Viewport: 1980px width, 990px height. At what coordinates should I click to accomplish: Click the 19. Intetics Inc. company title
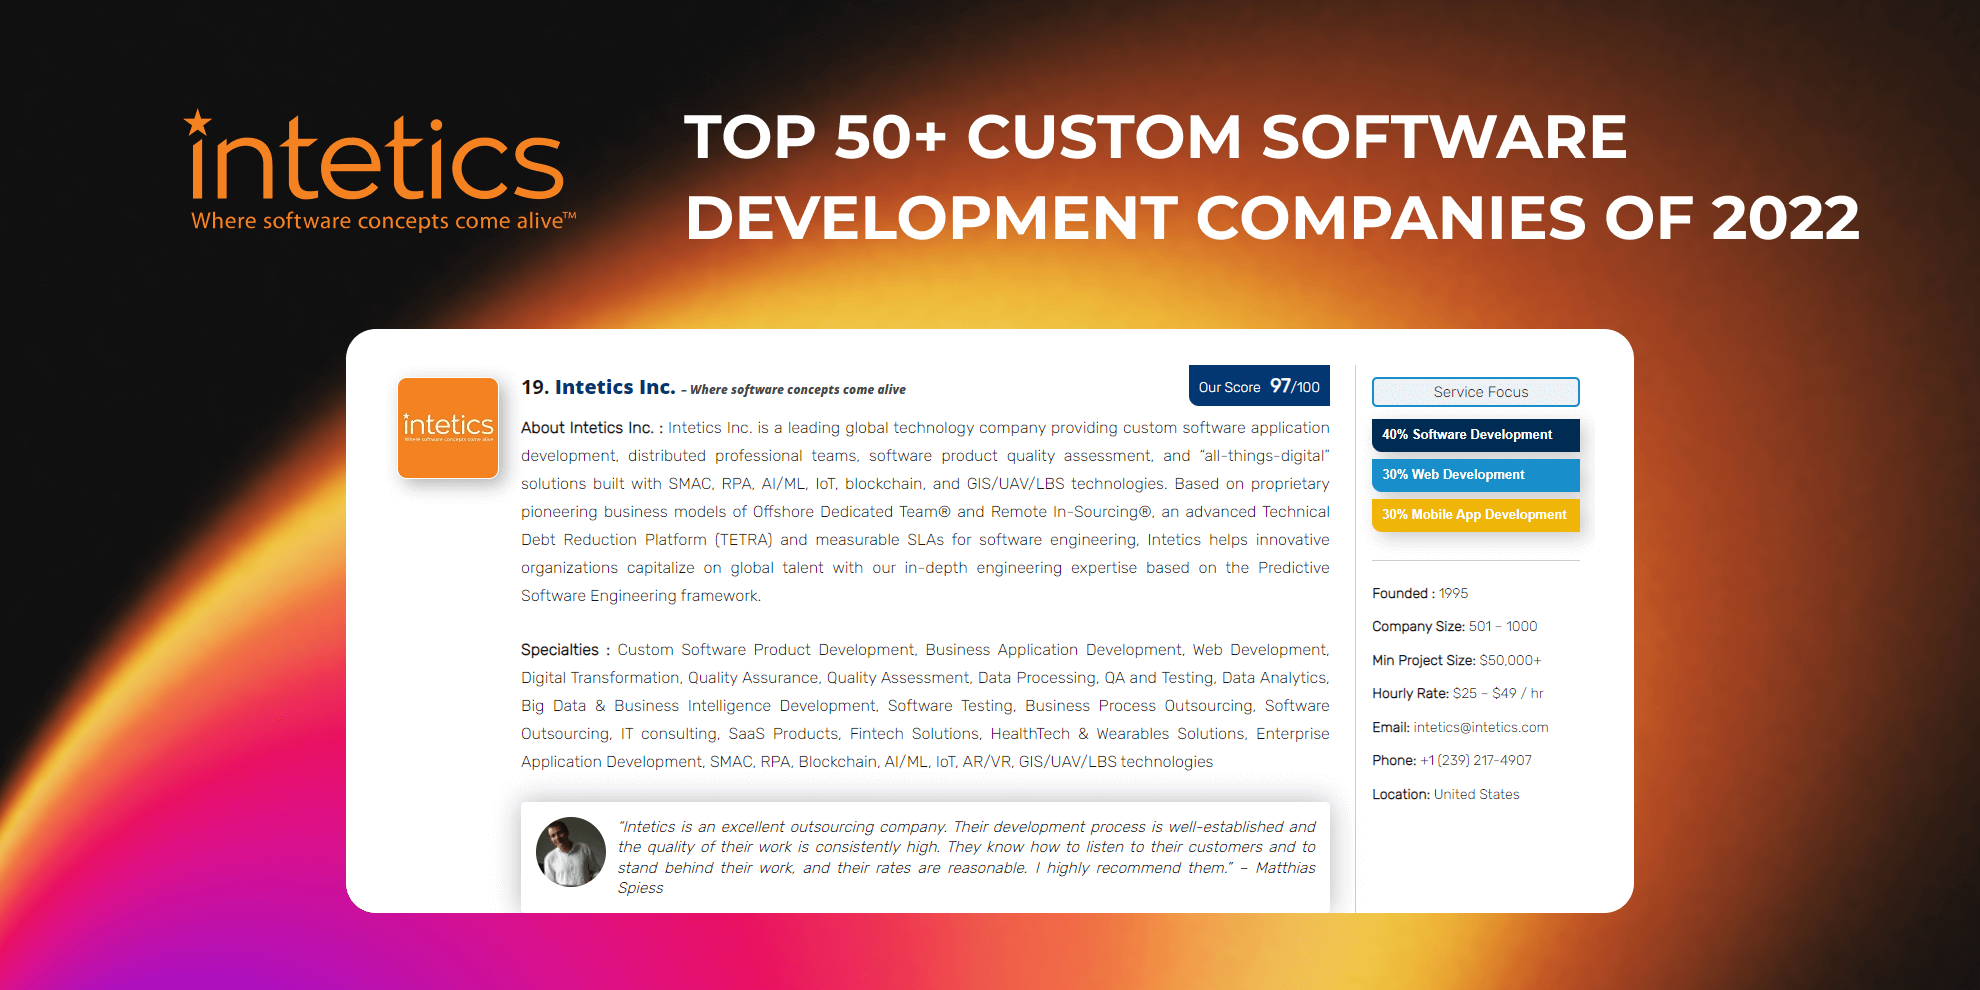[598, 387]
